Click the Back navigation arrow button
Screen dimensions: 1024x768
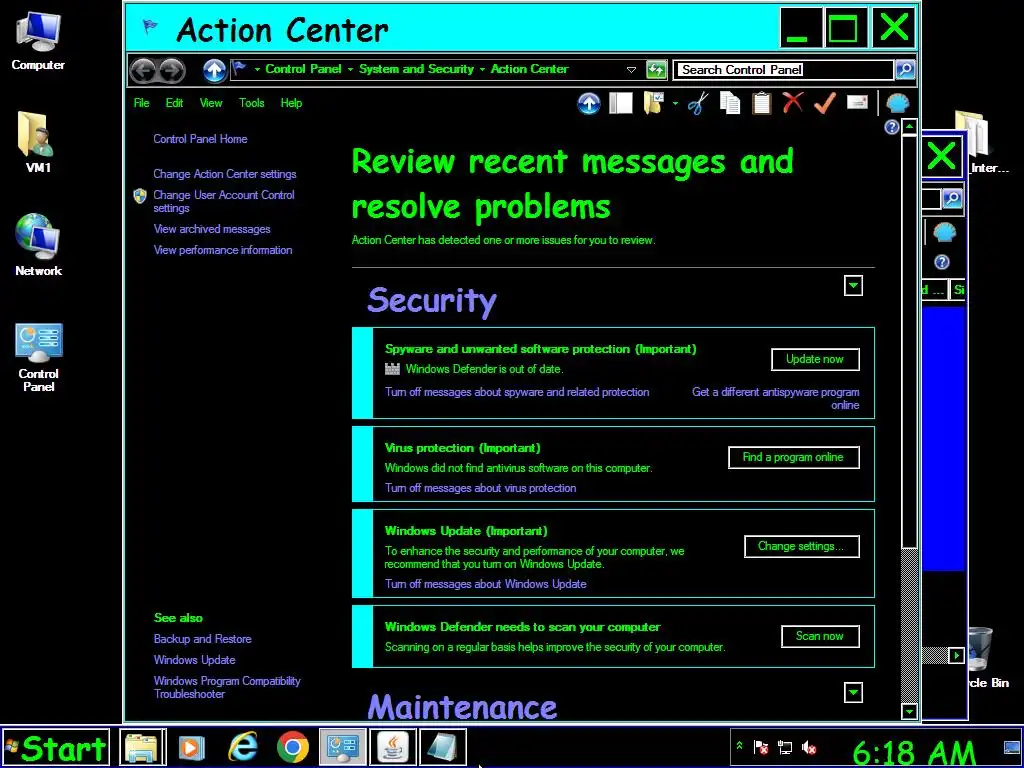tap(143, 70)
